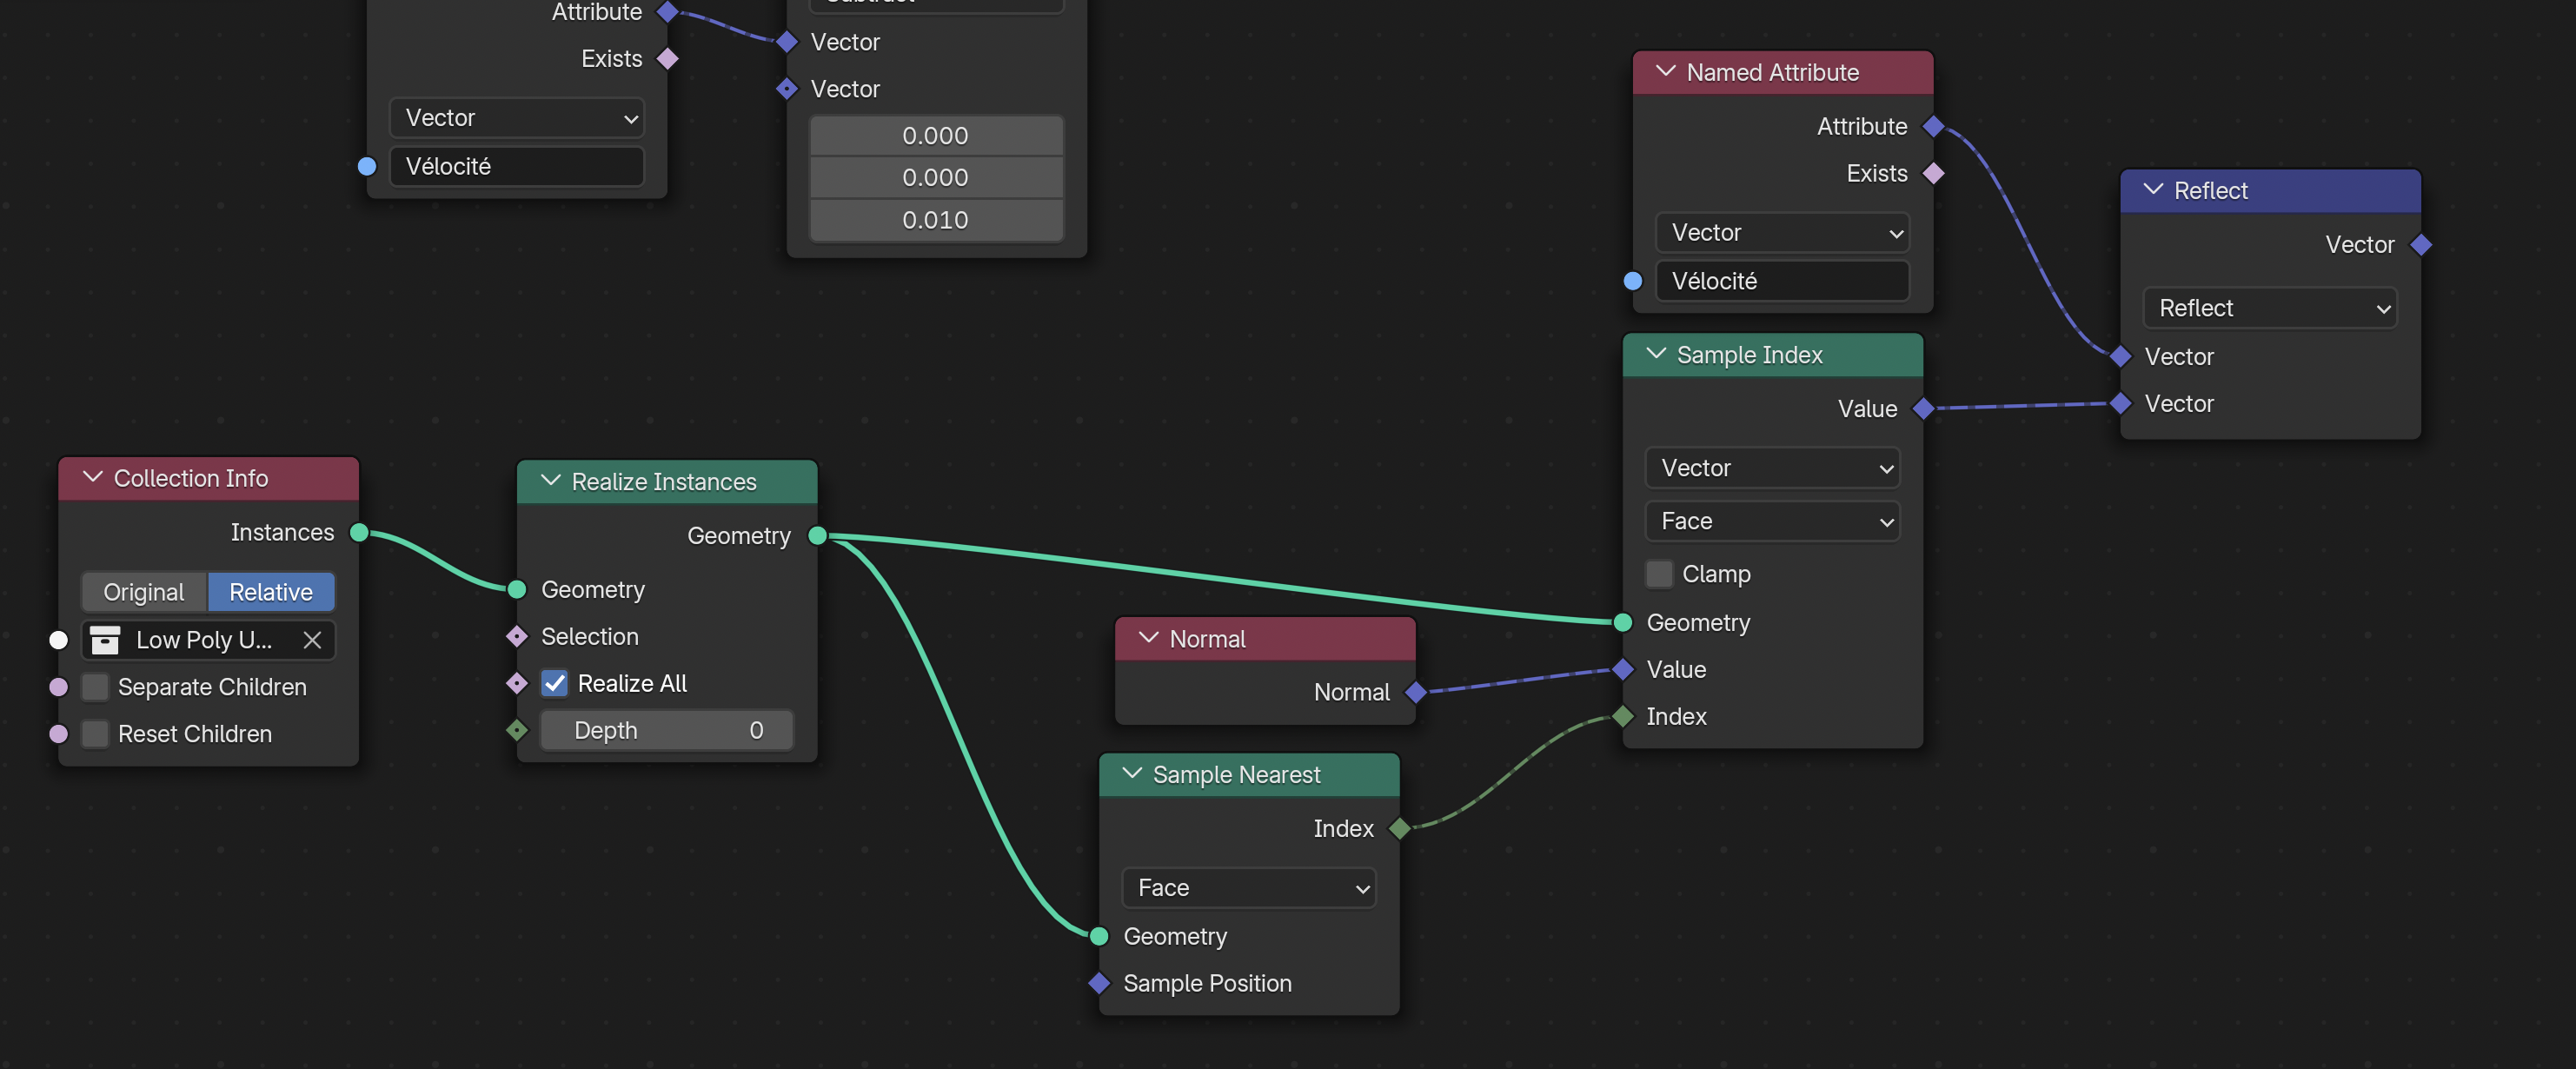Open right Named Attribute Vector type dropdown

click(1782, 233)
